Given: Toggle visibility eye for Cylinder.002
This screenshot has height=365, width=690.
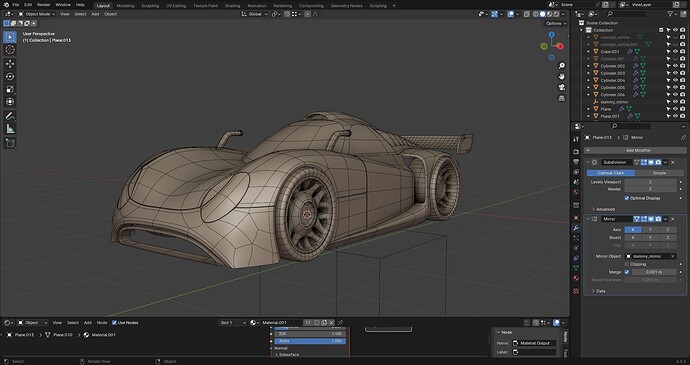Looking at the screenshot, I should (675, 66).
